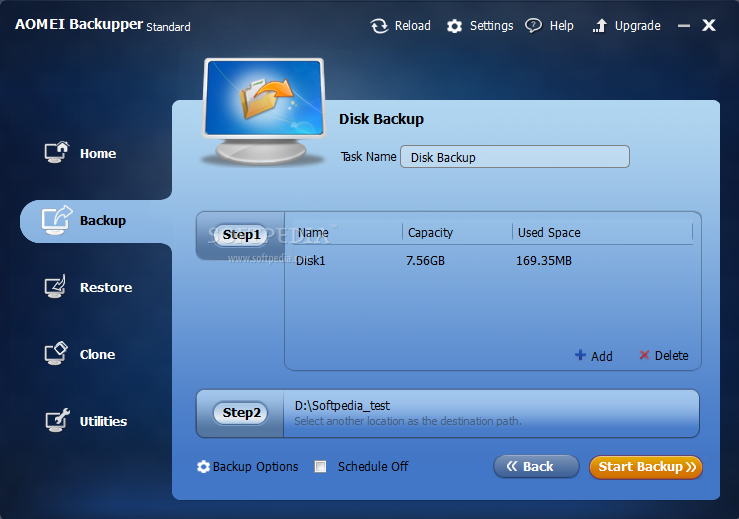The height and width of the screenshot is (519, 739).
Task: Click the 169.35MB used space value
Action: (x=544, y=261)
